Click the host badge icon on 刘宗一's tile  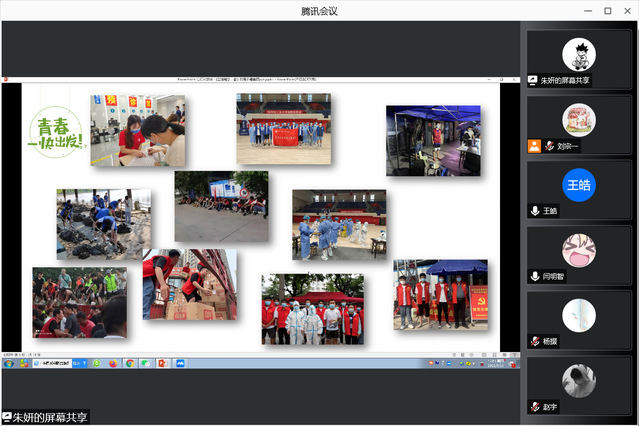tap(535, 146)
